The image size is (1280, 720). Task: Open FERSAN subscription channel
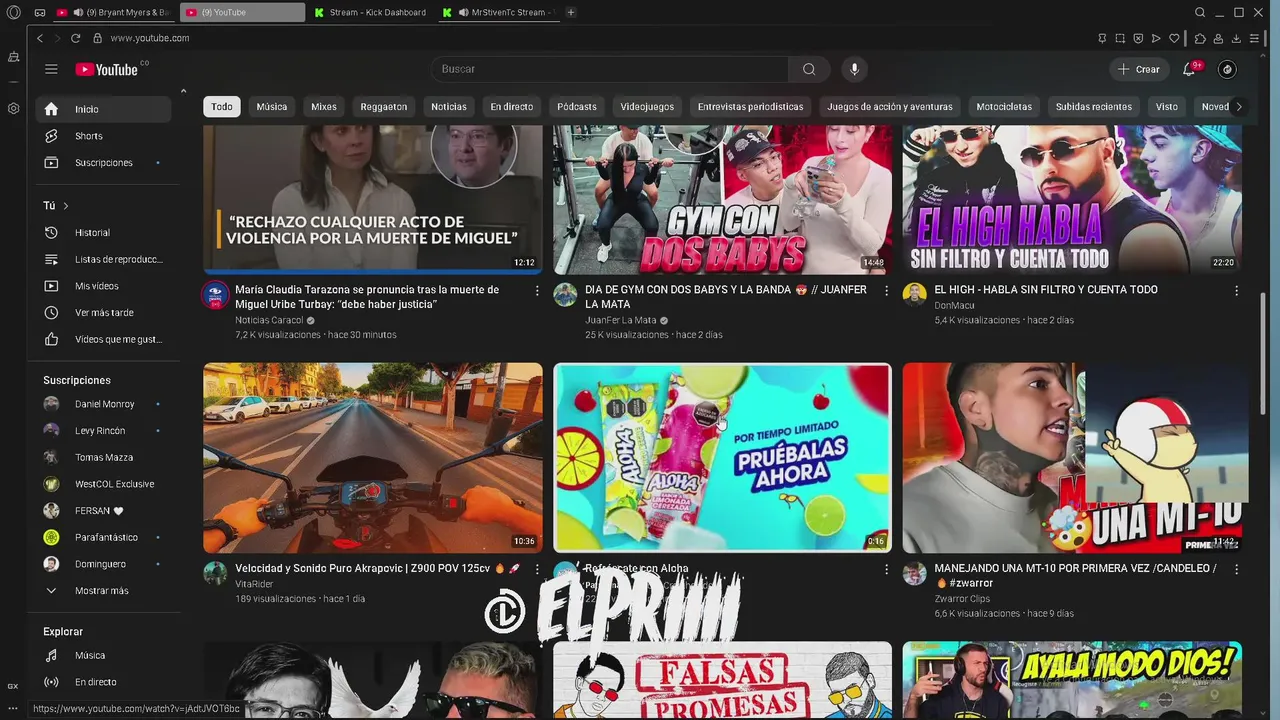click(x=104, y=511)
